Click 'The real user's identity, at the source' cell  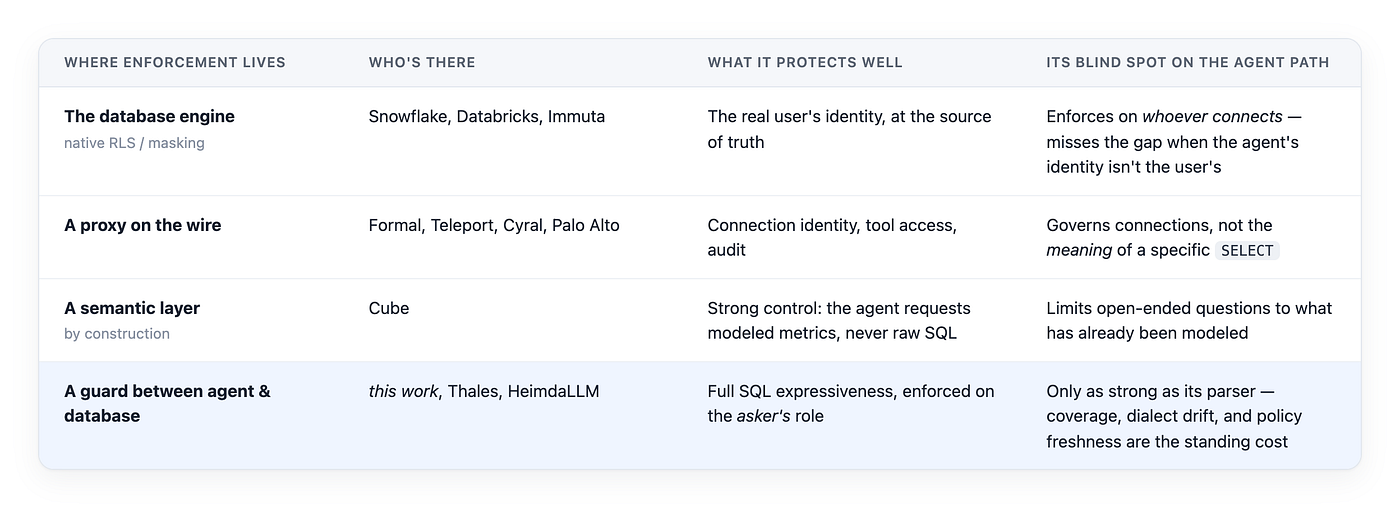[850, 129]
